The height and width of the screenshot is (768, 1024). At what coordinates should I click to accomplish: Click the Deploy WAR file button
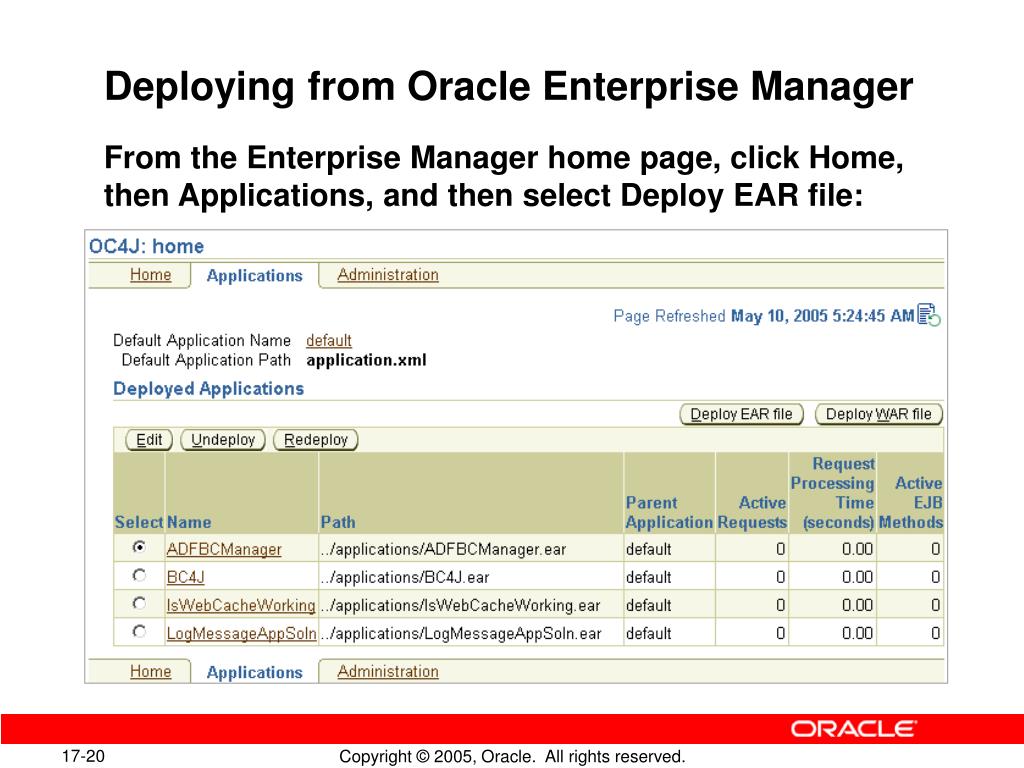[x=879, y=414]
